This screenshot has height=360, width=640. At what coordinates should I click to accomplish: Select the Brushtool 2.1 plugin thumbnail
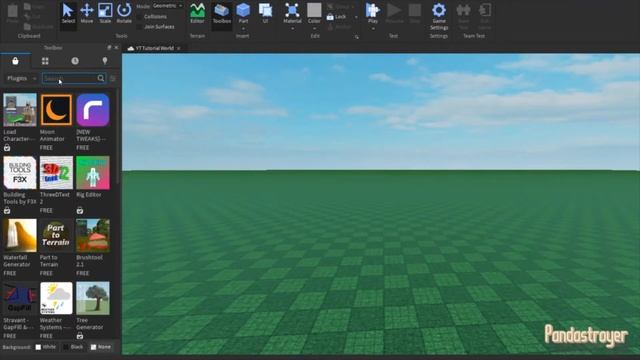tap(93, 236)
